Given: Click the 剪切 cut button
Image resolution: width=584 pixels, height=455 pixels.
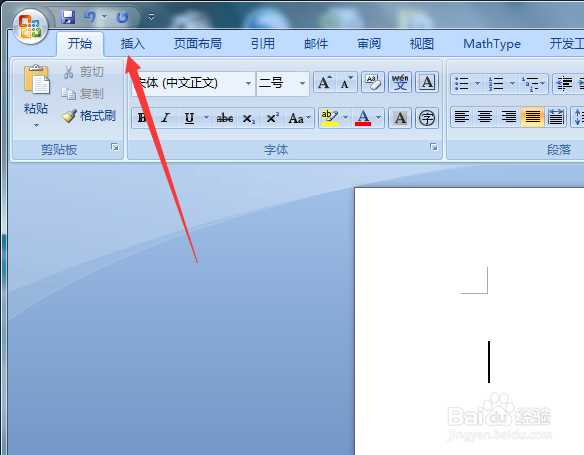Looking at the screenshot, I should [83, 71].
